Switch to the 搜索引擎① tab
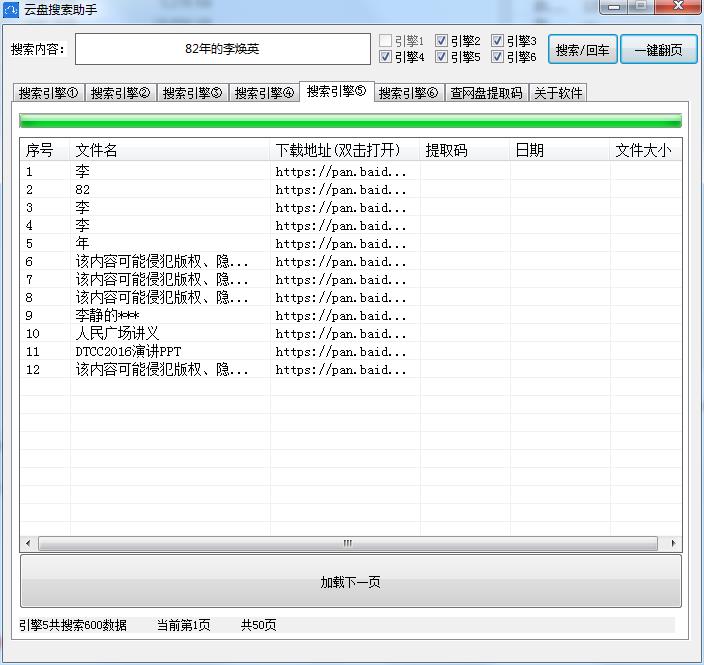The image size is (704, 665). 48,93
